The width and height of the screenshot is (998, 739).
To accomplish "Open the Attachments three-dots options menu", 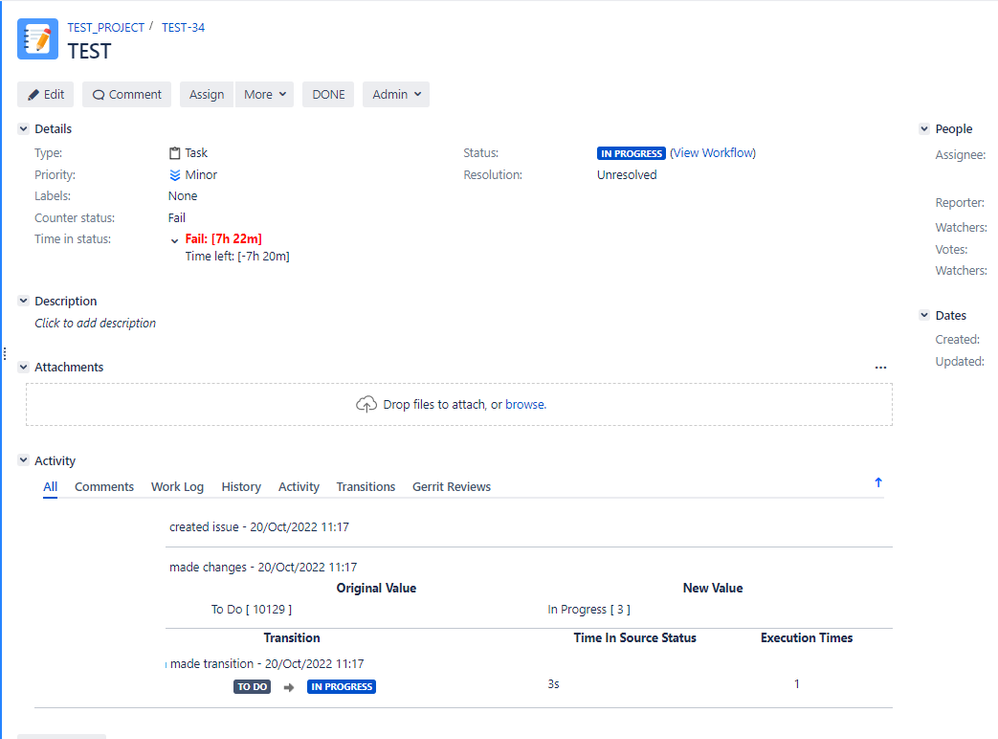I will (x=880, y=368).
